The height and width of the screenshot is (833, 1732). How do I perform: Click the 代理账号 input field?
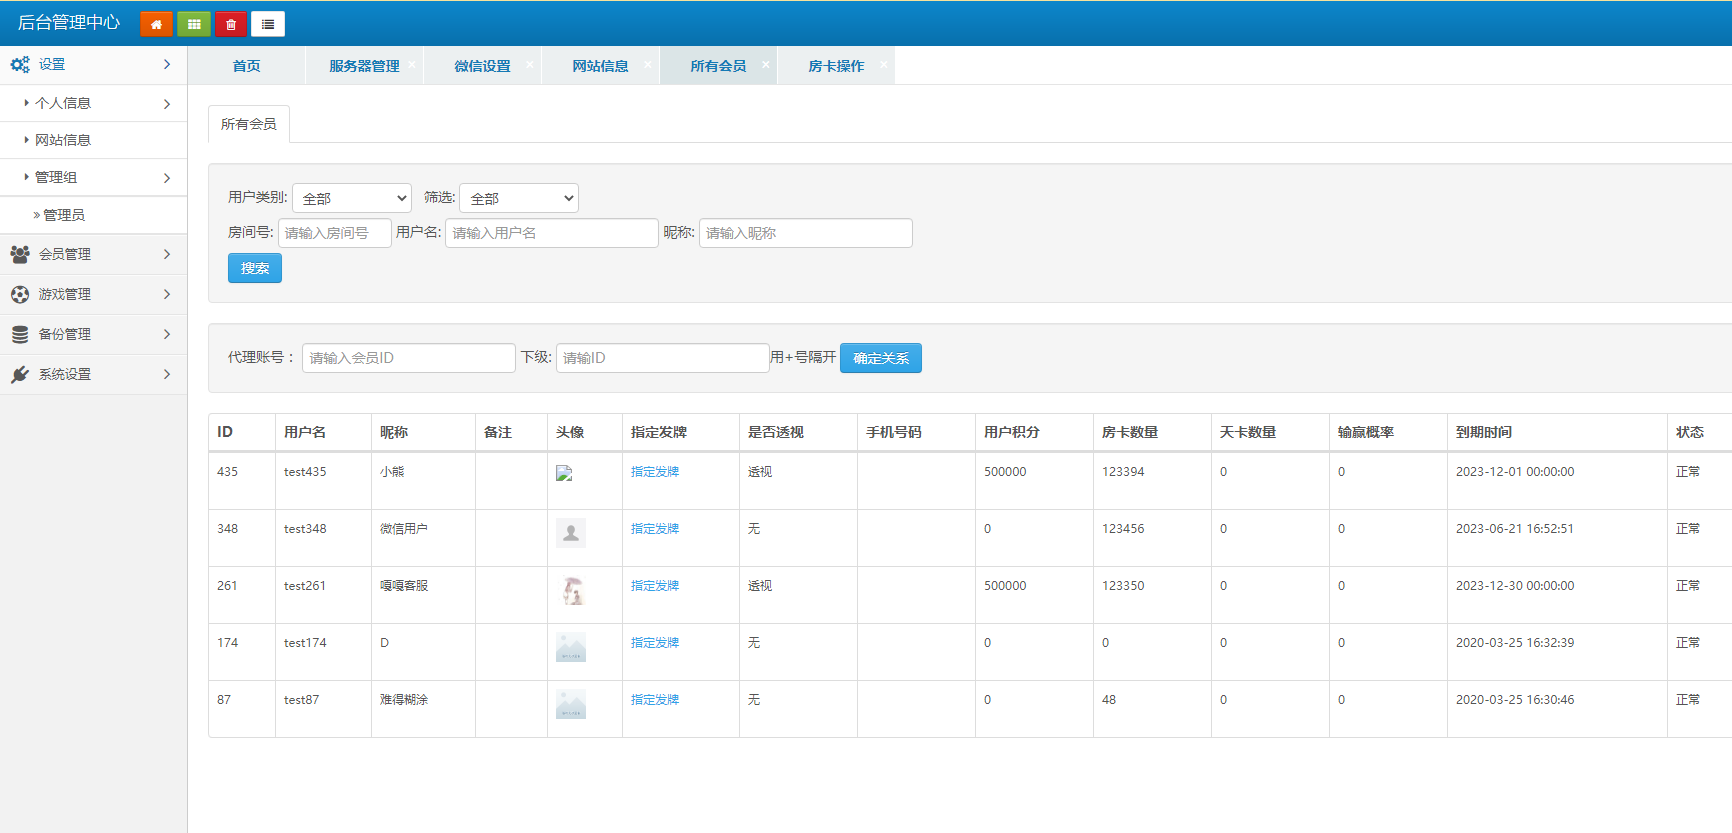(x=408, y=358)
